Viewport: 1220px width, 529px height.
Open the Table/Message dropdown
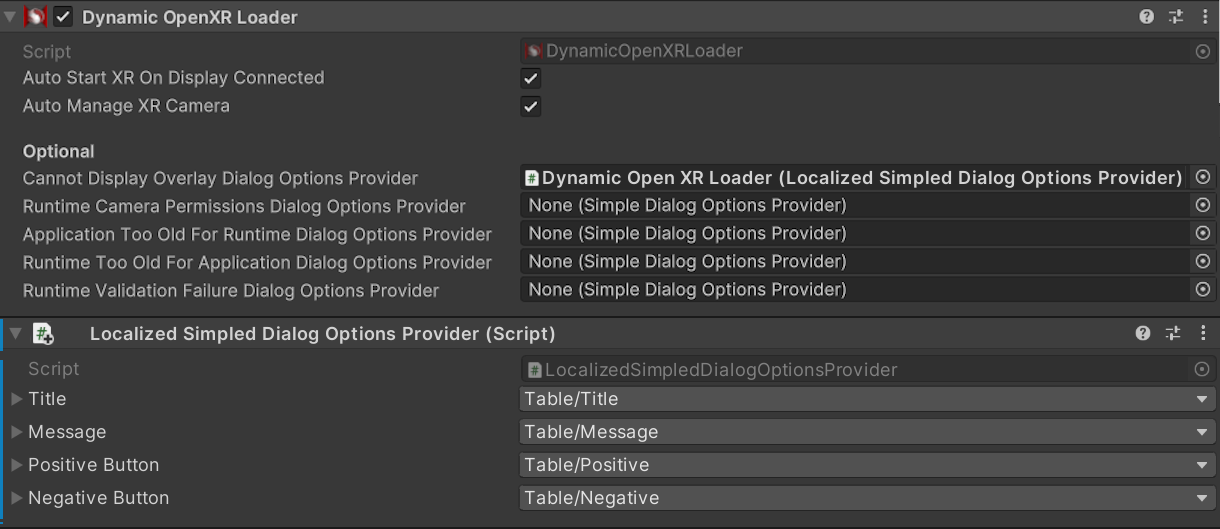point(867,432)
